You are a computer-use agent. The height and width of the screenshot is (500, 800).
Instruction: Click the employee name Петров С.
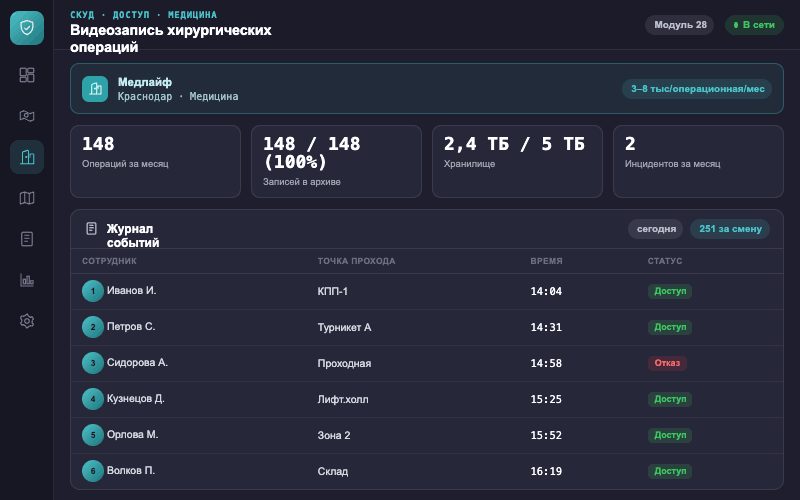click(131, 327)
